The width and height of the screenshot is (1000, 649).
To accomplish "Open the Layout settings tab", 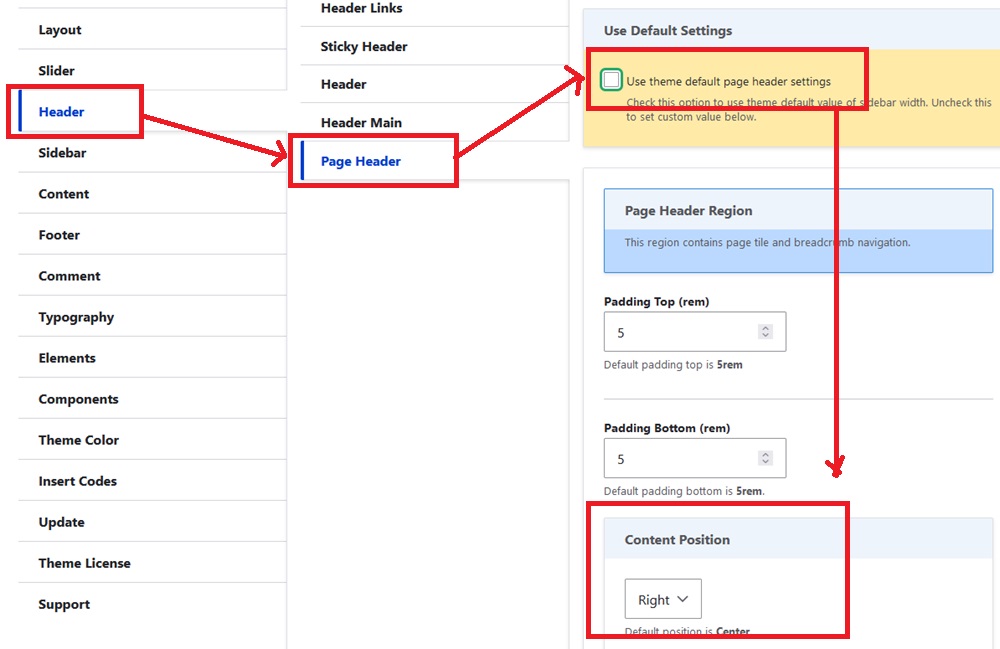I will 60,30.
